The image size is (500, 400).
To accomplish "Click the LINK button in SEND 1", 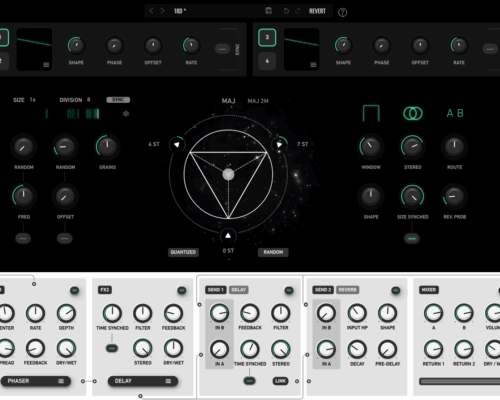I will coord(280,381).
